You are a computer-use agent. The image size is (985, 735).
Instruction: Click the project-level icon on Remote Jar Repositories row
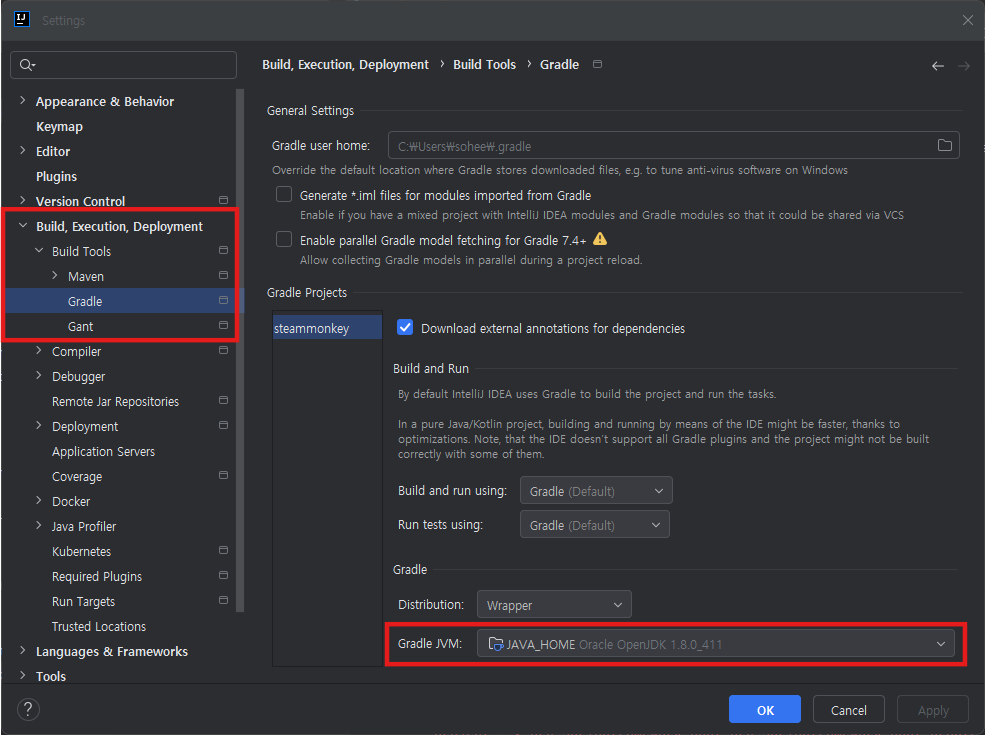(223, 400)
